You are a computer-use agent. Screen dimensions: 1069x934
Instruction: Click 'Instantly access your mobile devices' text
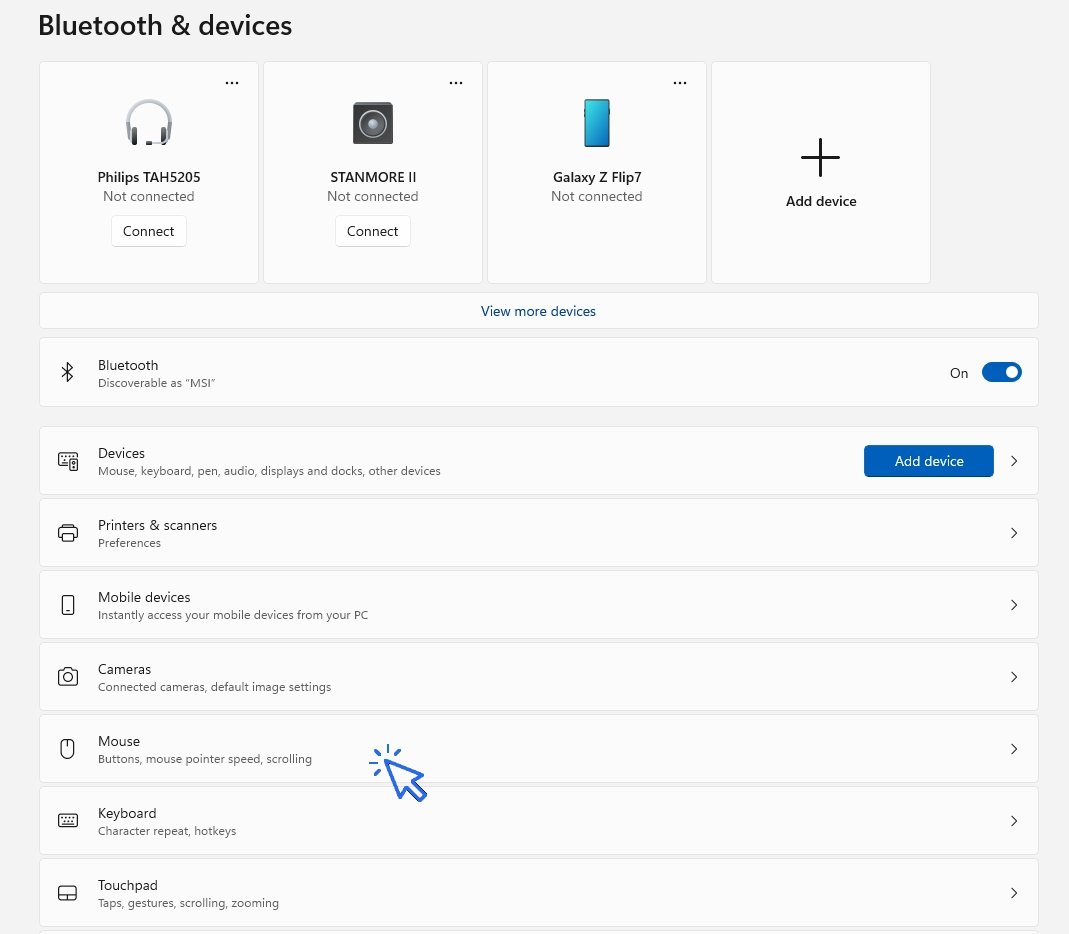pyautogui.click(x=232, y=615)
